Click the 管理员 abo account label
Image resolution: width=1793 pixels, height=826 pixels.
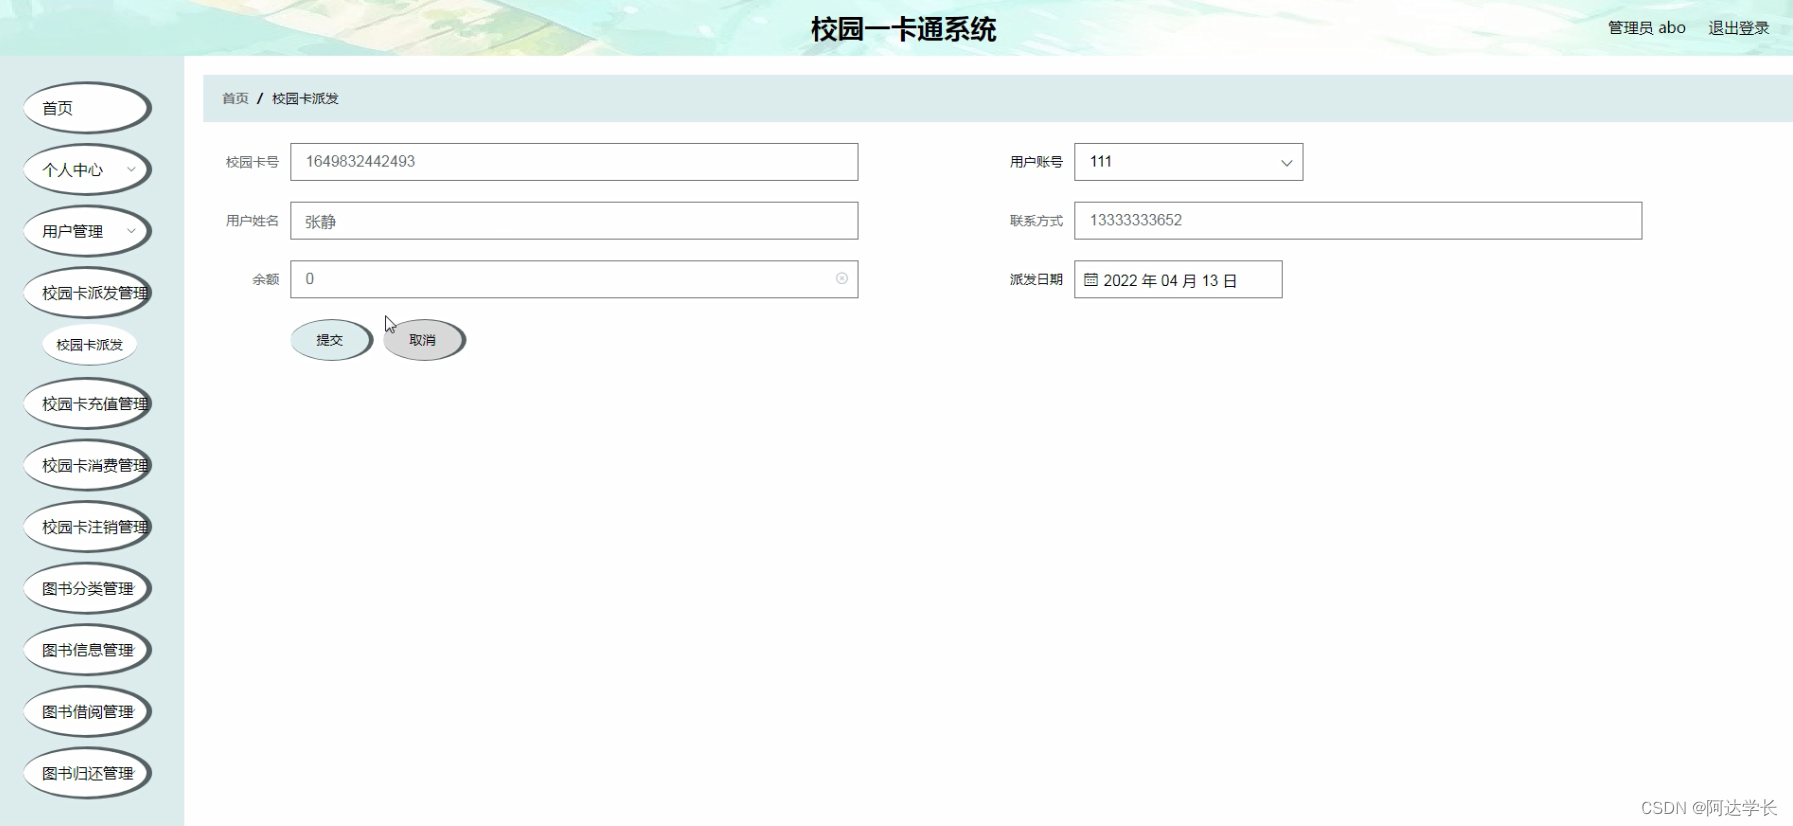[x=1646, y=28]
